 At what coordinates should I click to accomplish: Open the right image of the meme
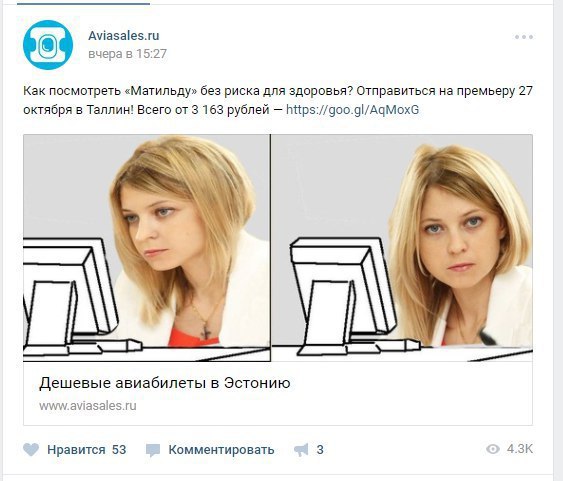402,248
